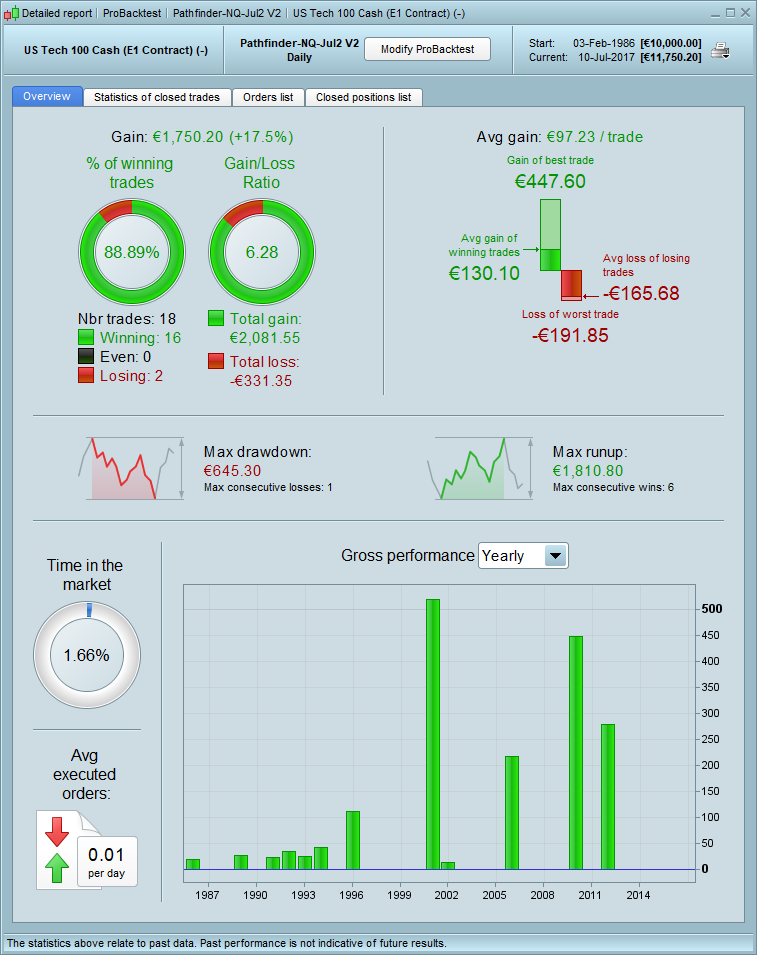The image size is (757, 955).
Task: Click the first bar near 1986
Action: coord(193,864)
